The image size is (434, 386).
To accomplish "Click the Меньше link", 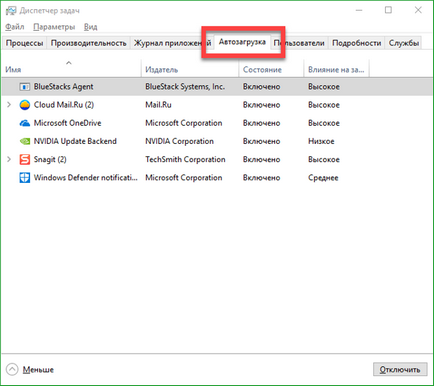I will (x=38, y=370).
